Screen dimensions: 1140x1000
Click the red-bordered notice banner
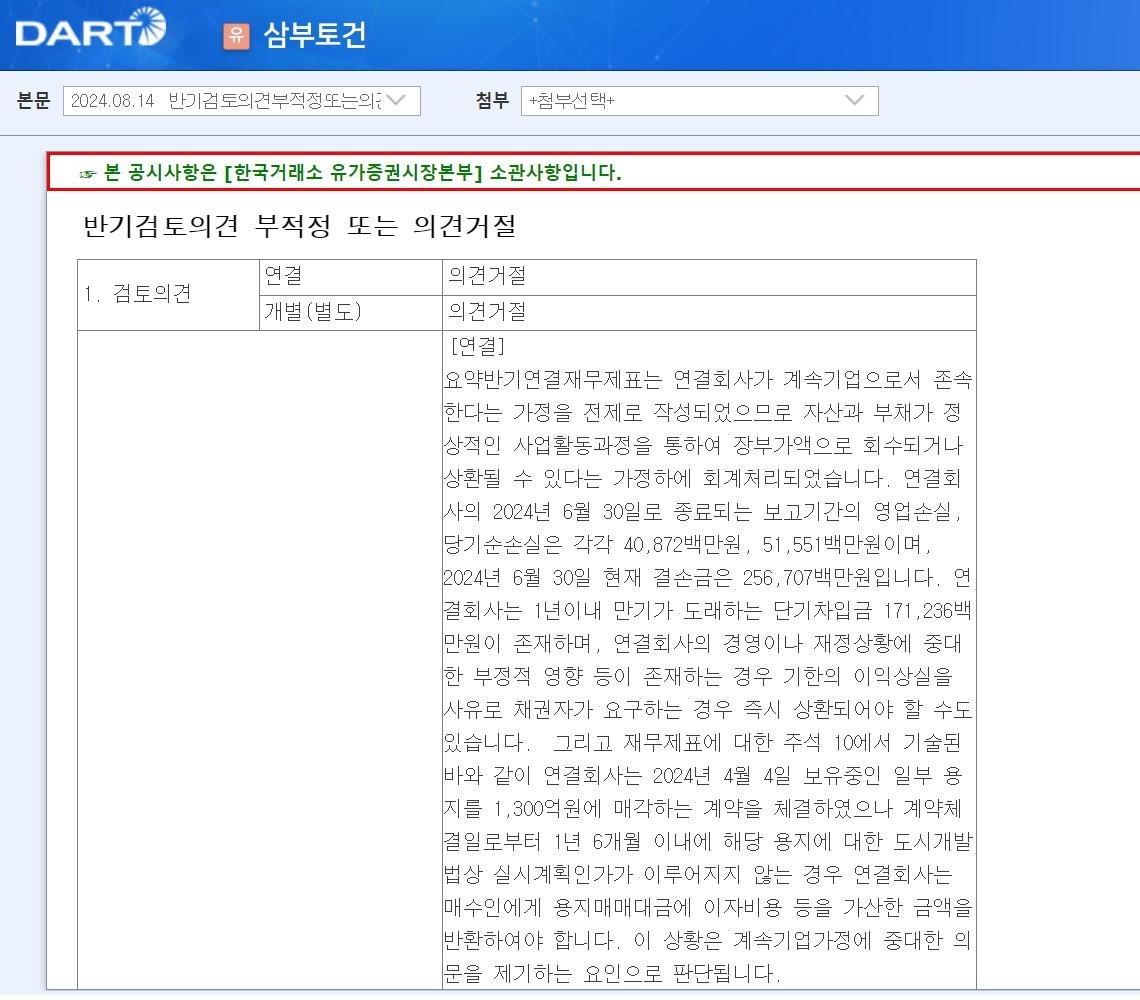570,173
